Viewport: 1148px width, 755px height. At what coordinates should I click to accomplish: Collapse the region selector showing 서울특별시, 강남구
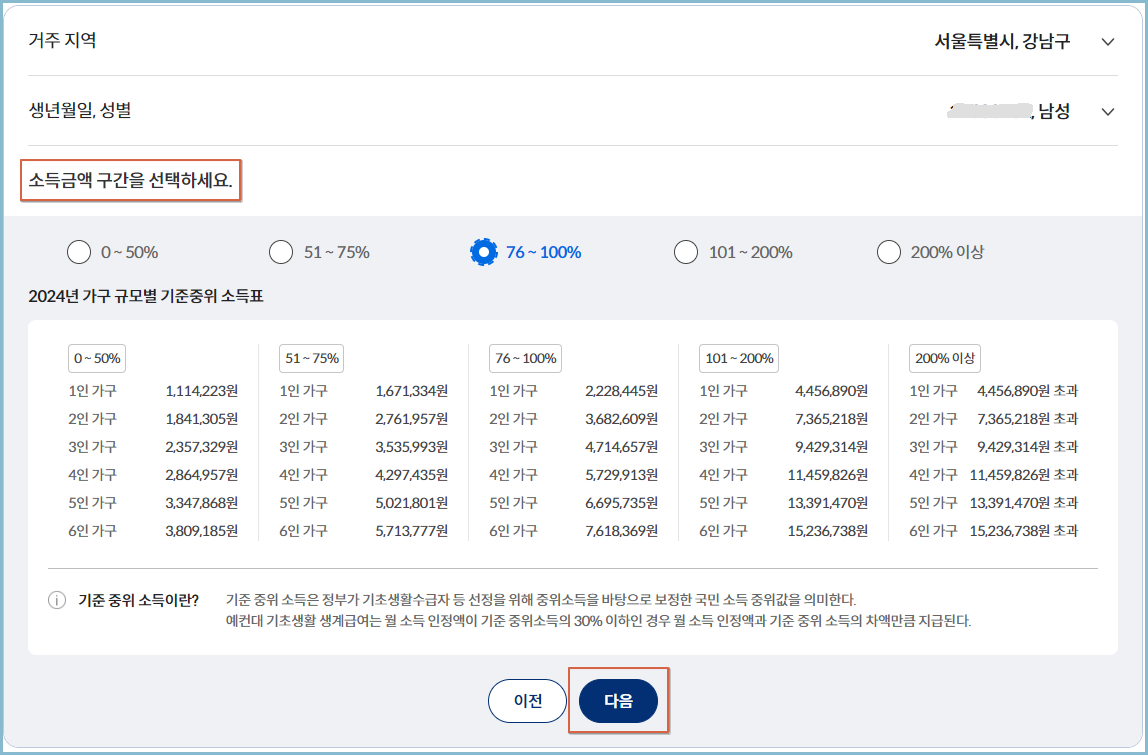(1107, 42)
